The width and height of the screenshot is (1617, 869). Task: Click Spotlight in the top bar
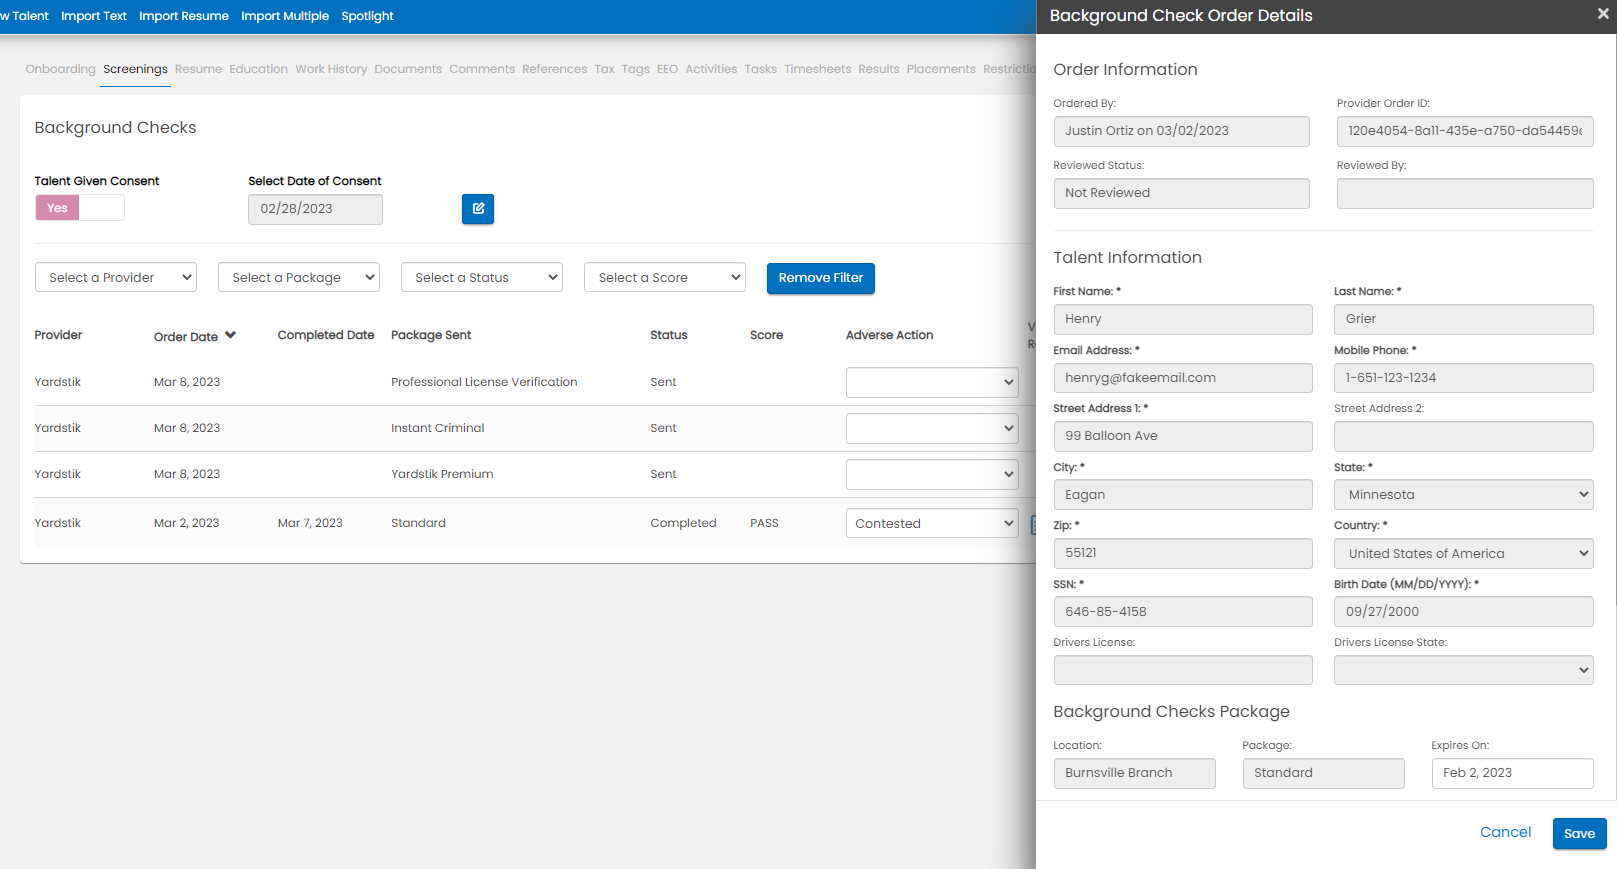[x=367, y=16]
